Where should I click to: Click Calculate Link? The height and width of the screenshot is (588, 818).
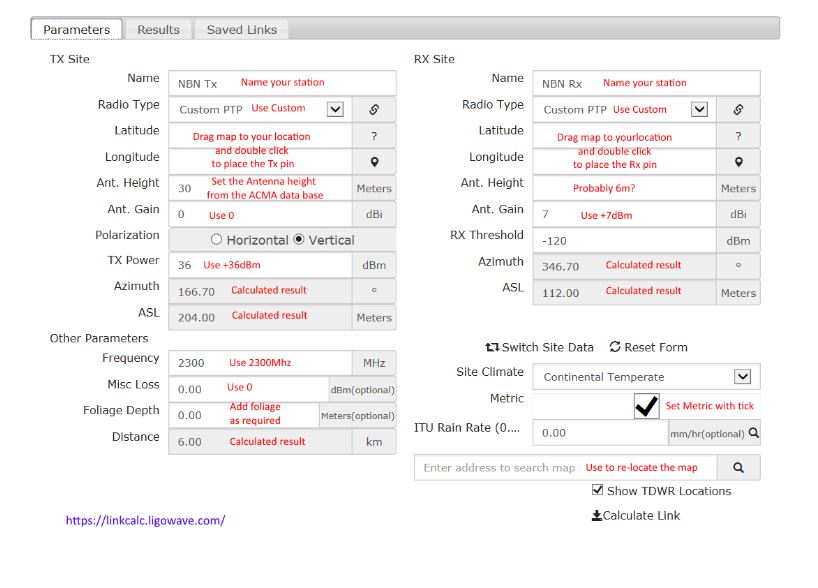636,516
